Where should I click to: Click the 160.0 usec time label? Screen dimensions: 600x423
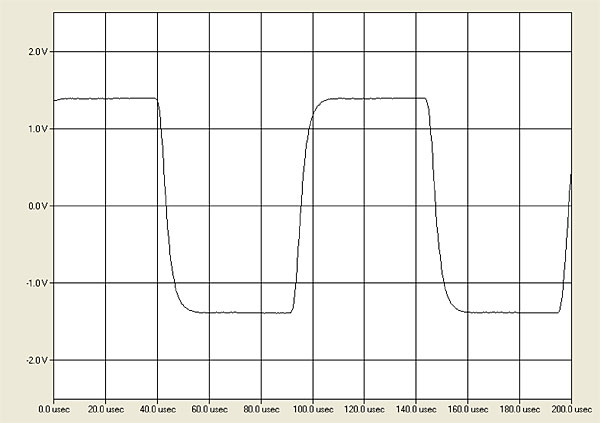click(x=467, y=409)
